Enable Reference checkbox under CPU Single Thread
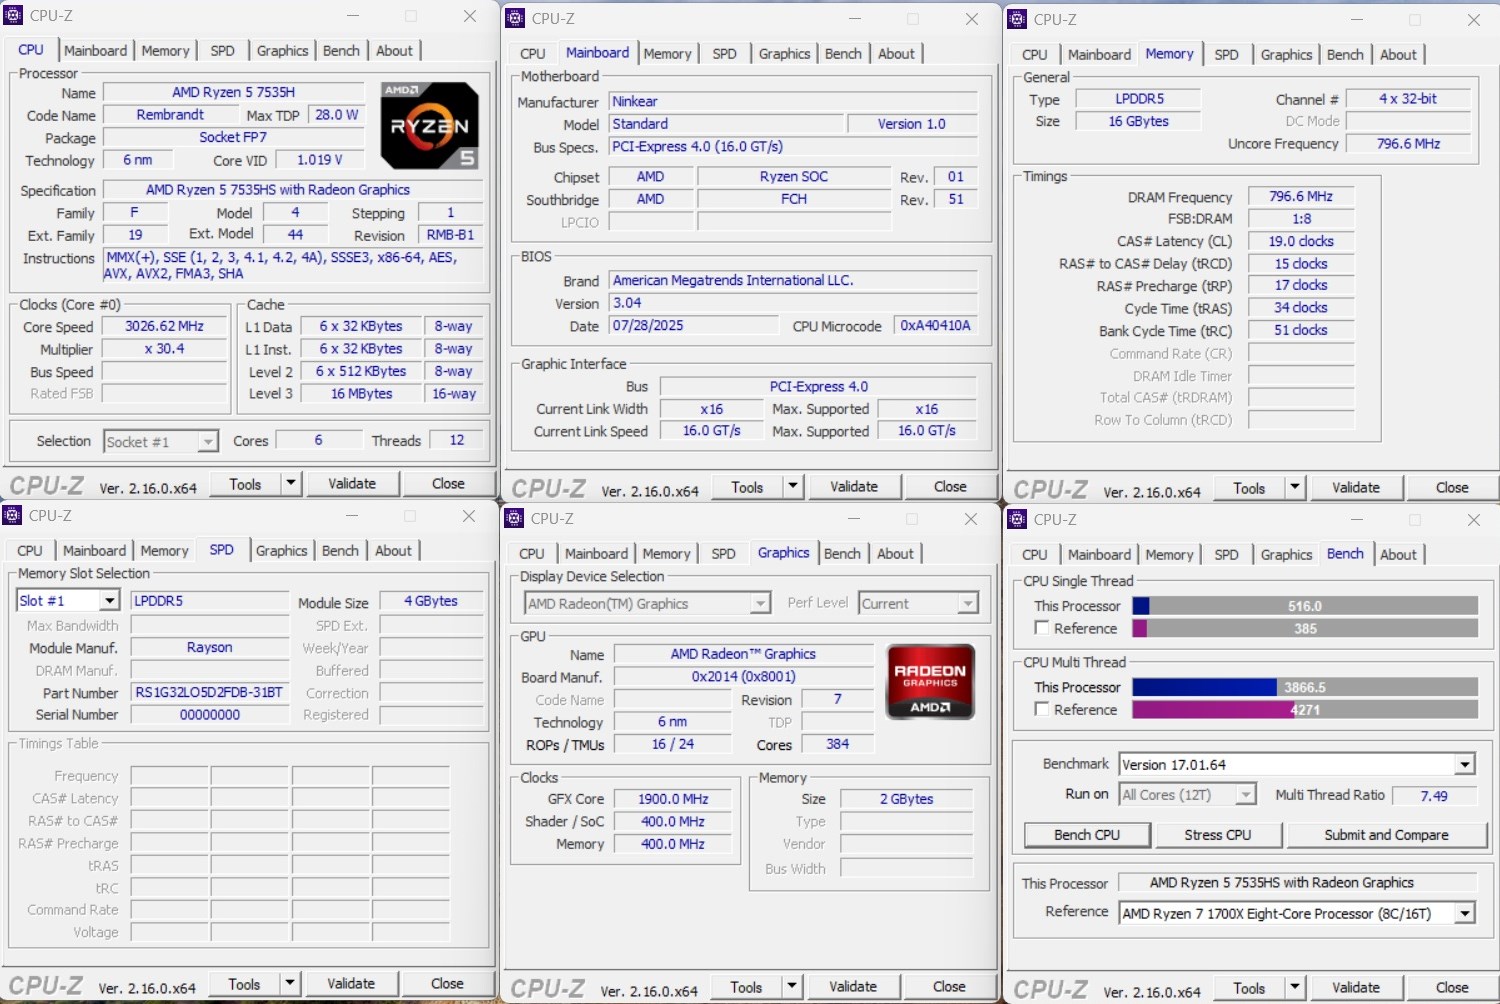Viewport: 1500px width, 1004px height. [x=1042, y=628]
